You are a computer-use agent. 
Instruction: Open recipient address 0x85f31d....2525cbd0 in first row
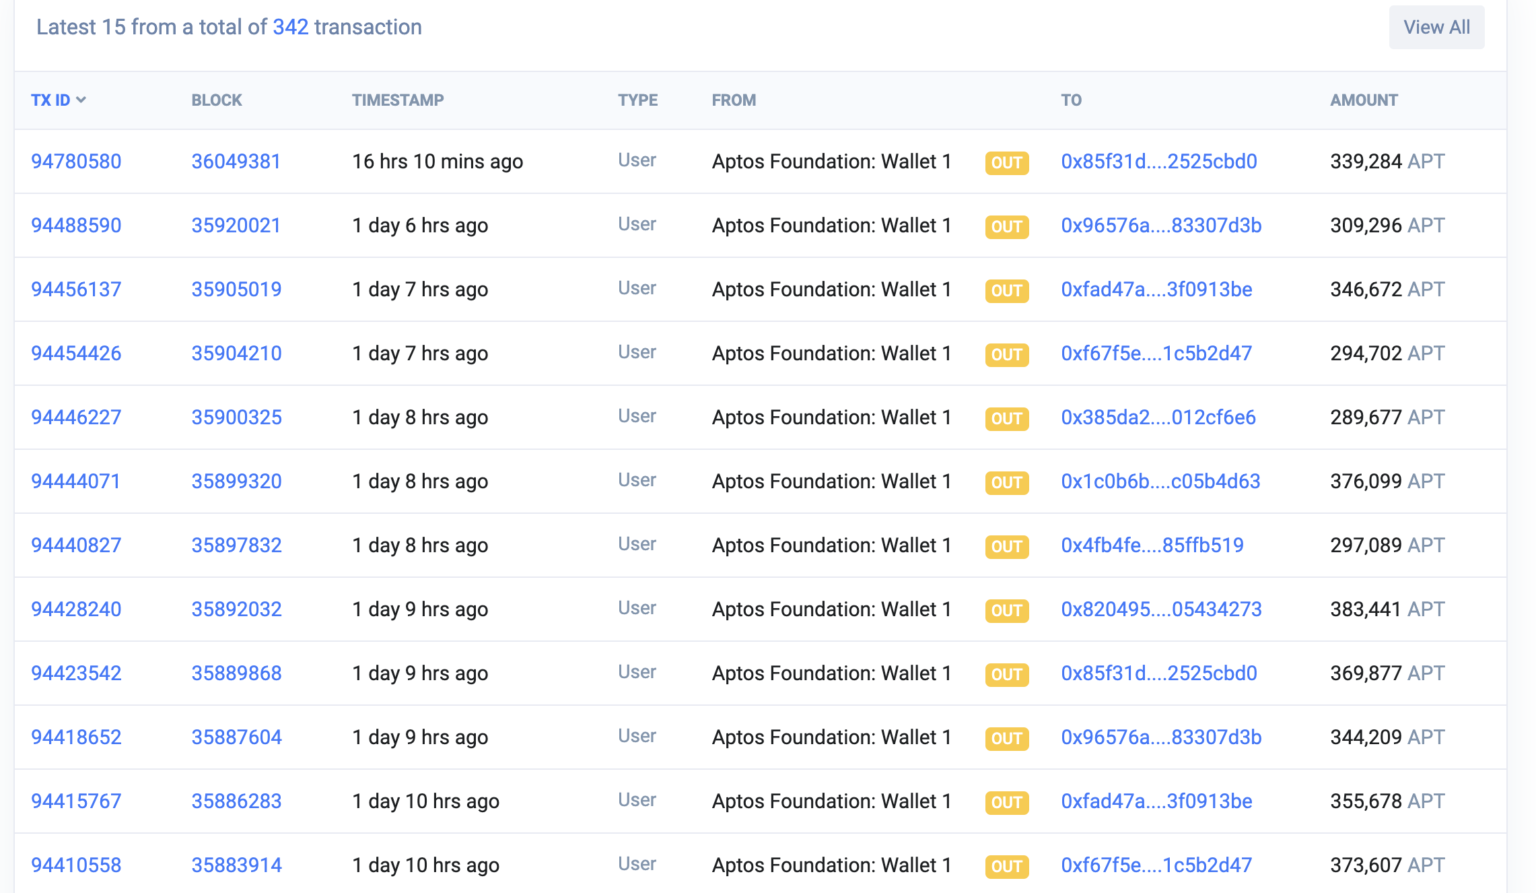[x=1158, y=161]
